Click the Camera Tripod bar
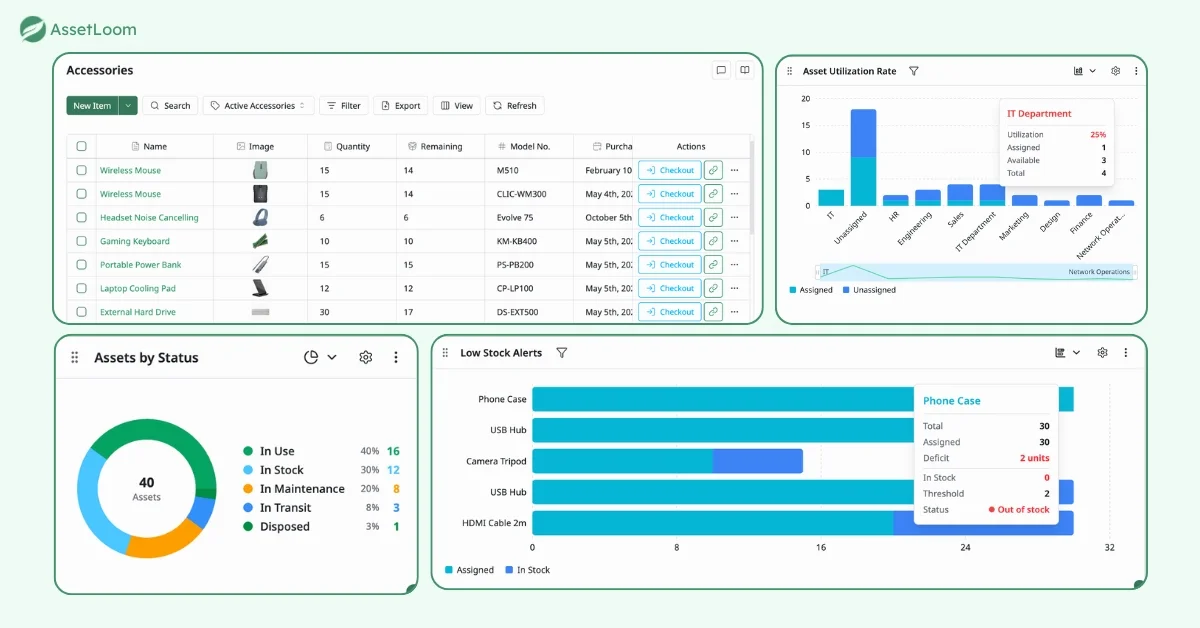The width and height of the screenshot is (1200, 628). tap(667, 461)
